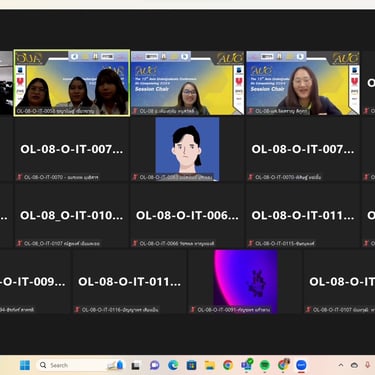The width and height of the screenshot is (375, 375).
Task: Select the Session Chair tile with the smiling woman
Action: (303, 83)
